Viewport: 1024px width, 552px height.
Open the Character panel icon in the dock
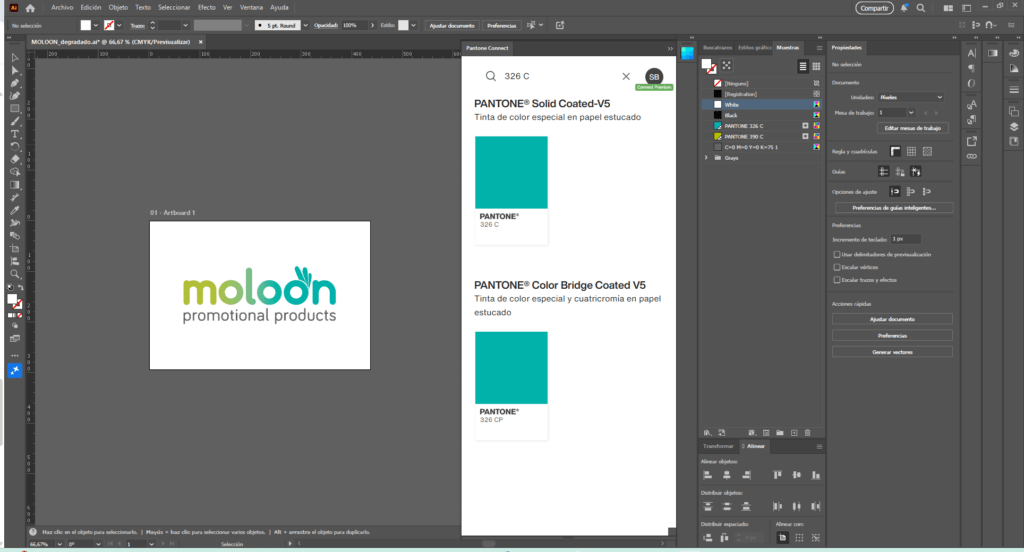click(972, 54)
